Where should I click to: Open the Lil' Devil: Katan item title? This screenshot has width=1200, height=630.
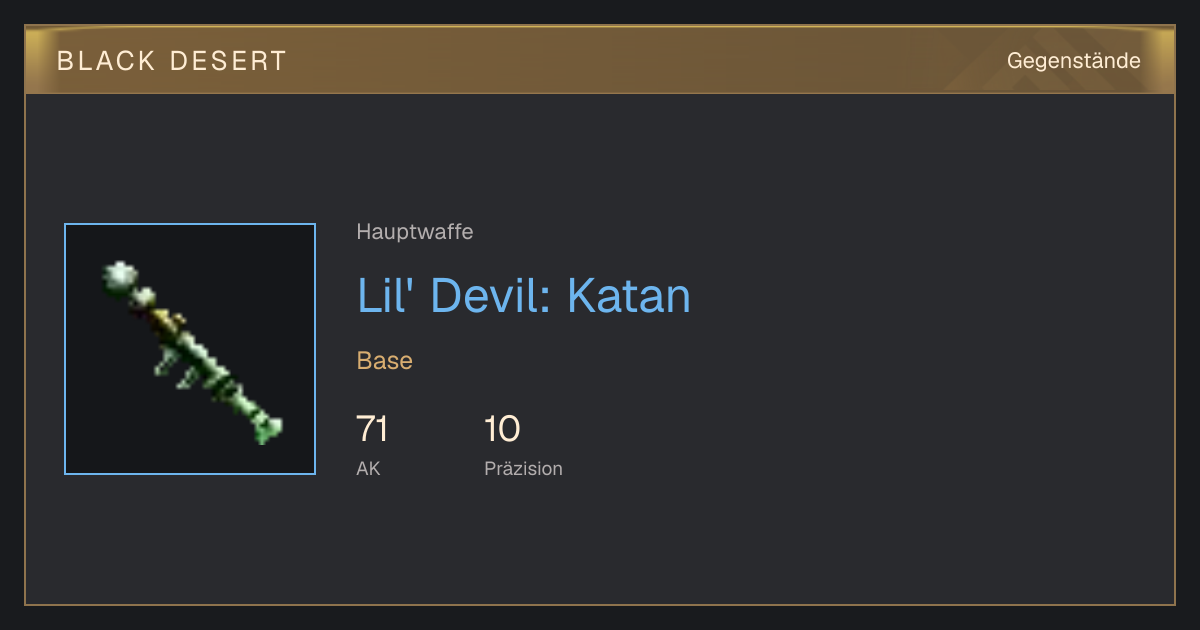(523, 295)
